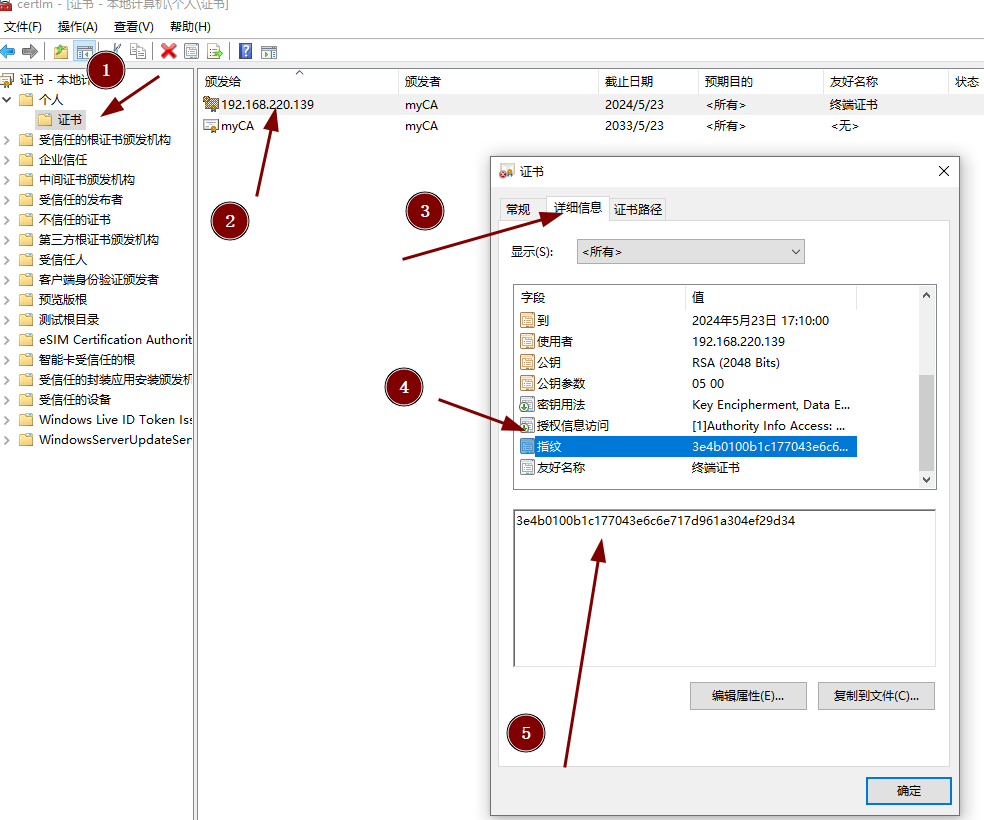Open the 帮助(H) menu
This screenshot has width=984, height=820.
pyautogui.click(x=190, y=26)
